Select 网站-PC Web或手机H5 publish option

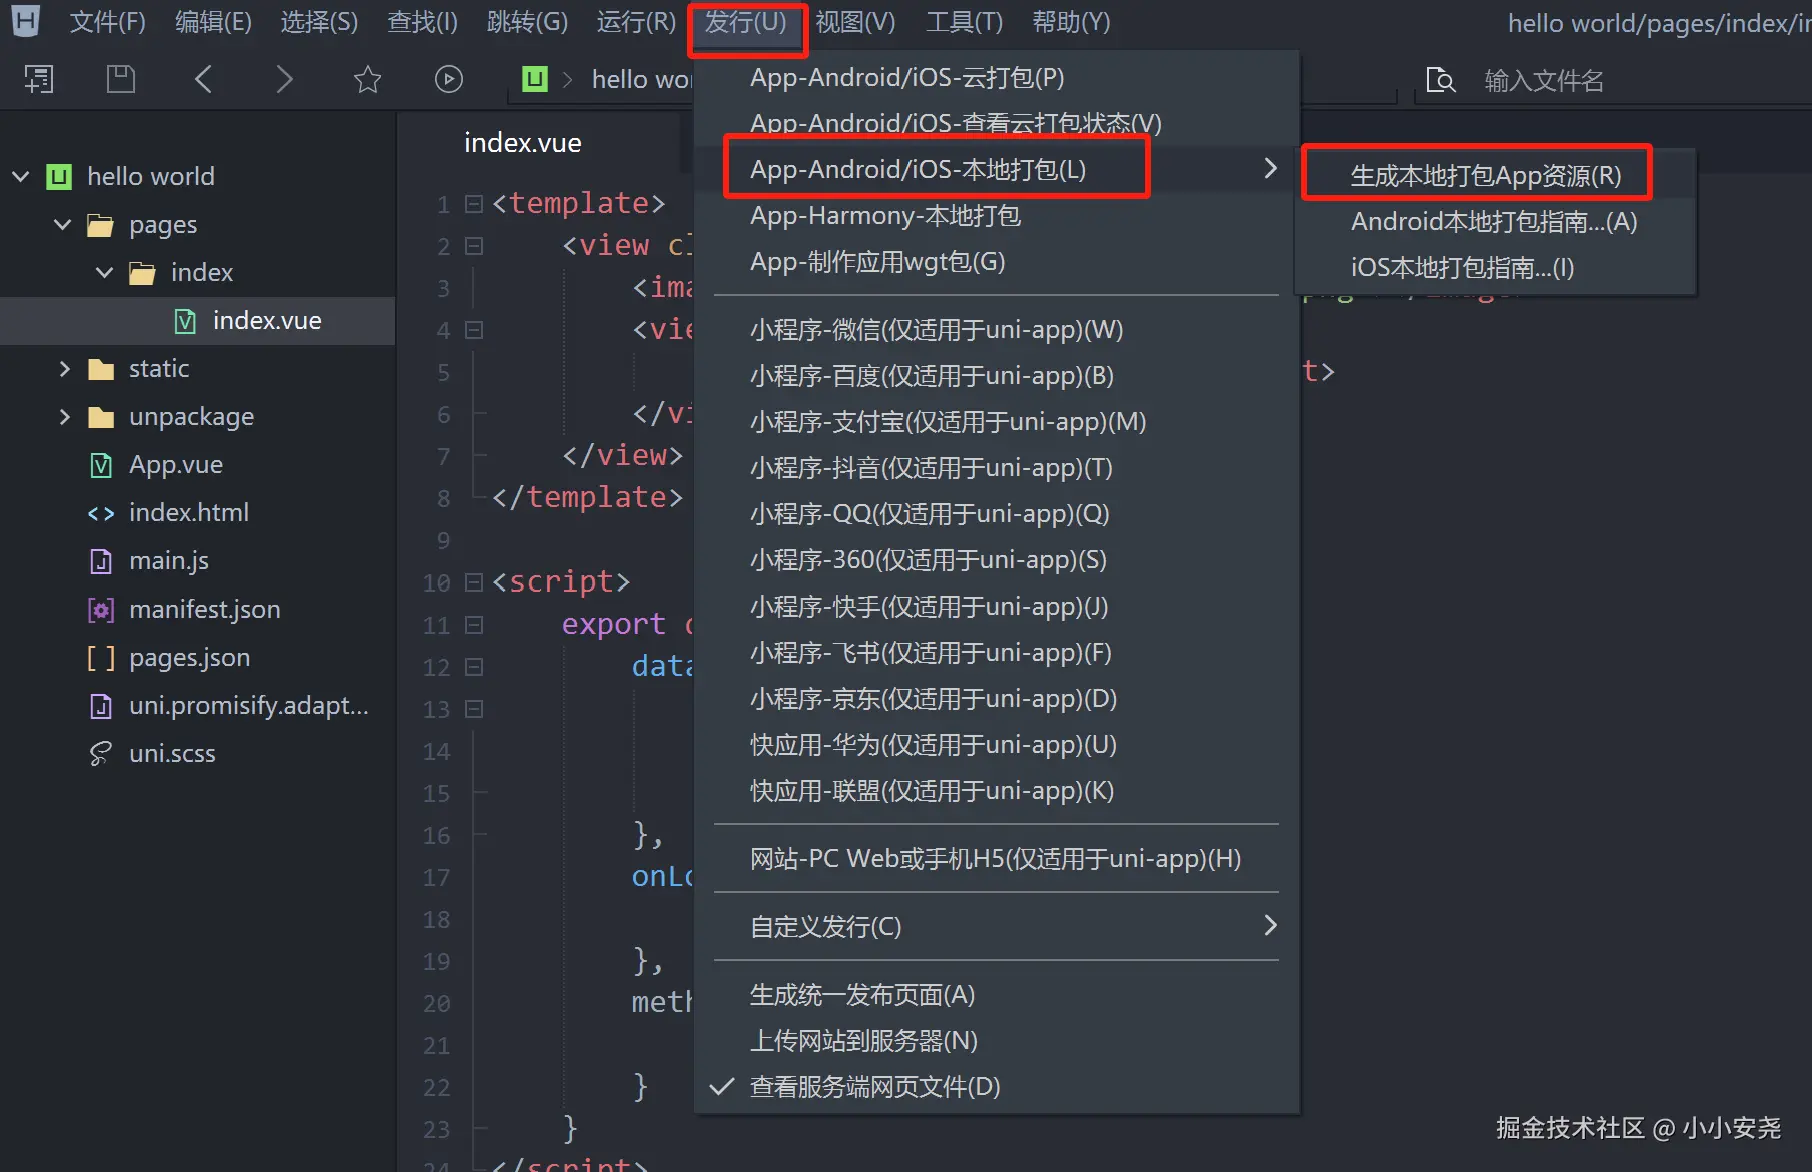(996, 858)
